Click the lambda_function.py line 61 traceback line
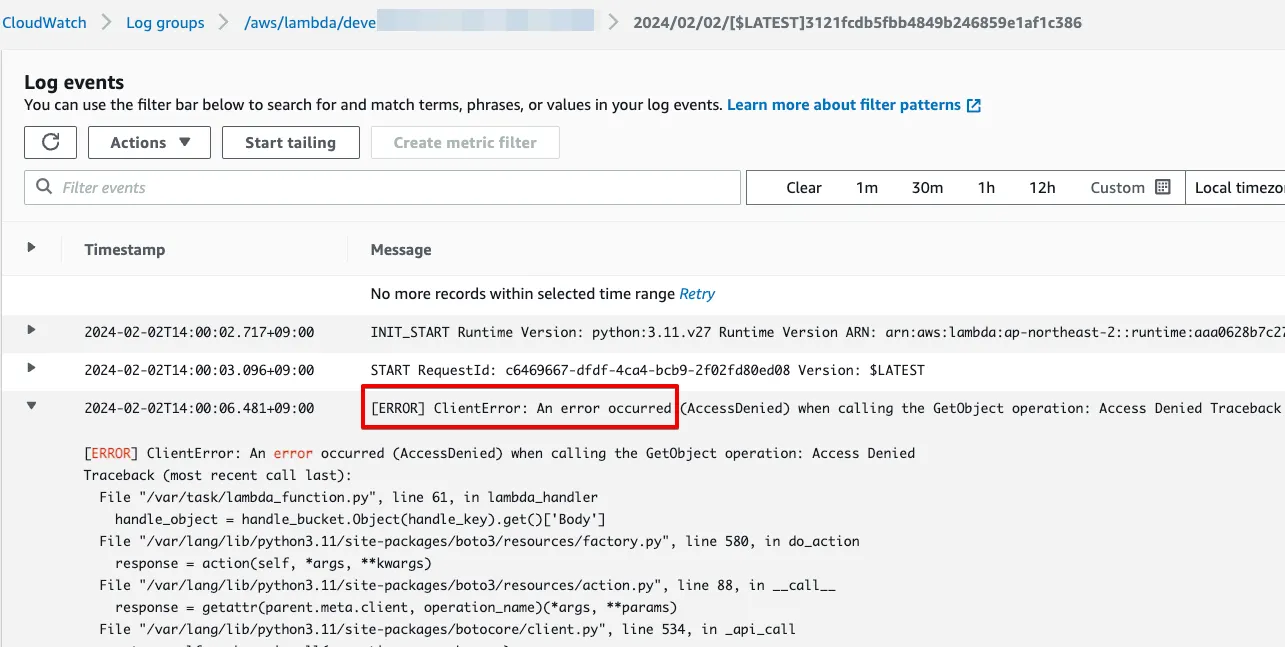The image size is (1285, 647). (348, 497)
